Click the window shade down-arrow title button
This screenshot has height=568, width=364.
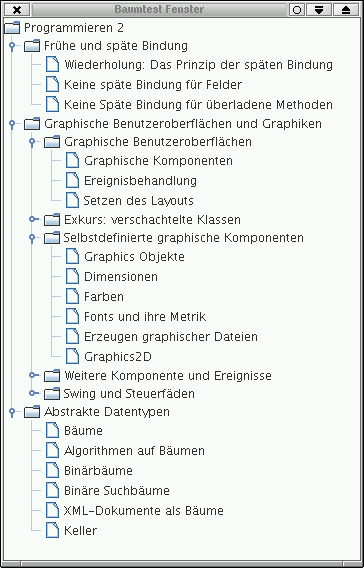pos(319,10)
